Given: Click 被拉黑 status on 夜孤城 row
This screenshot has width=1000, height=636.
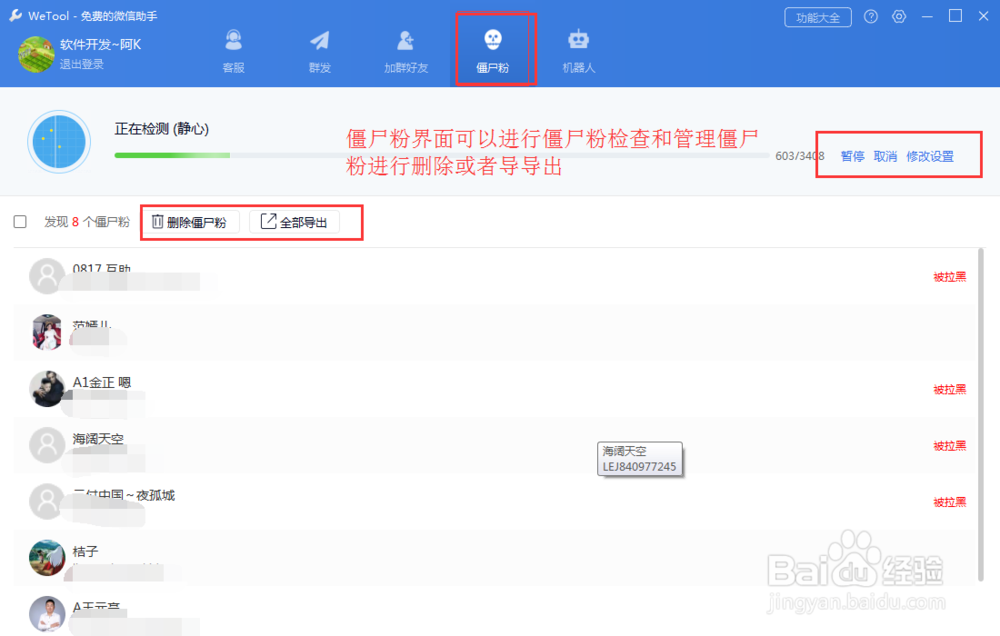Looking at the screenshot, I should (x=950, y=502).
